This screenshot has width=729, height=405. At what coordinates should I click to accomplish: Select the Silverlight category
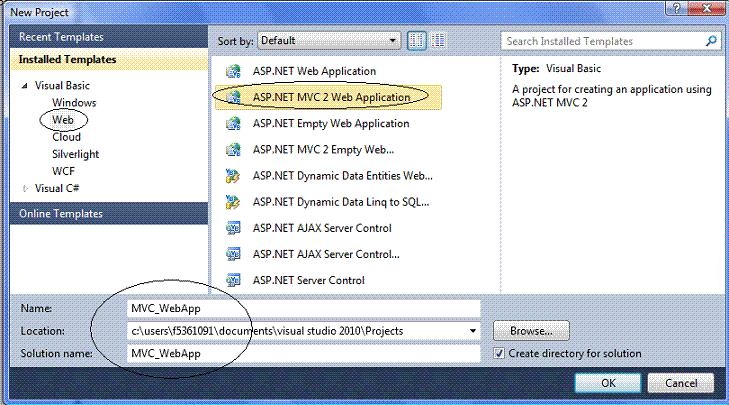click(x=75, y=154)
